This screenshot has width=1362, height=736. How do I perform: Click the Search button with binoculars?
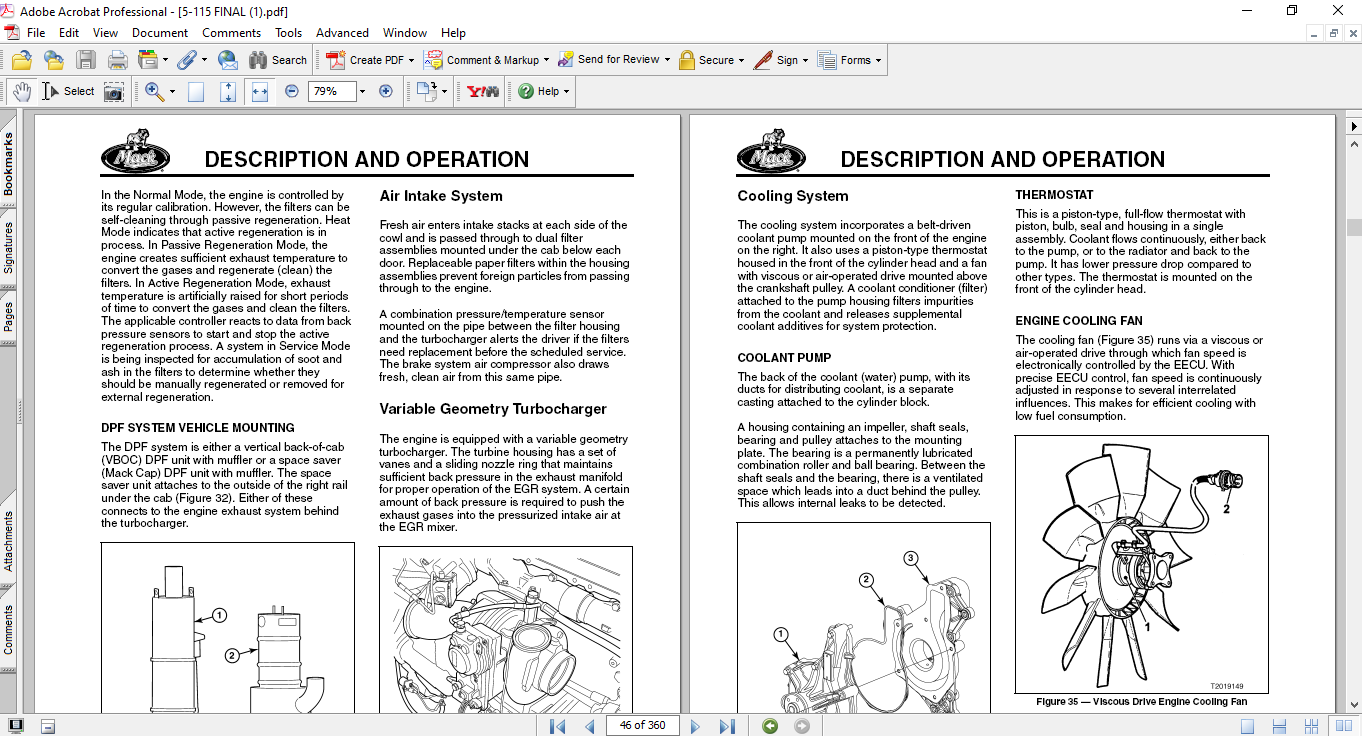[278, 60]
